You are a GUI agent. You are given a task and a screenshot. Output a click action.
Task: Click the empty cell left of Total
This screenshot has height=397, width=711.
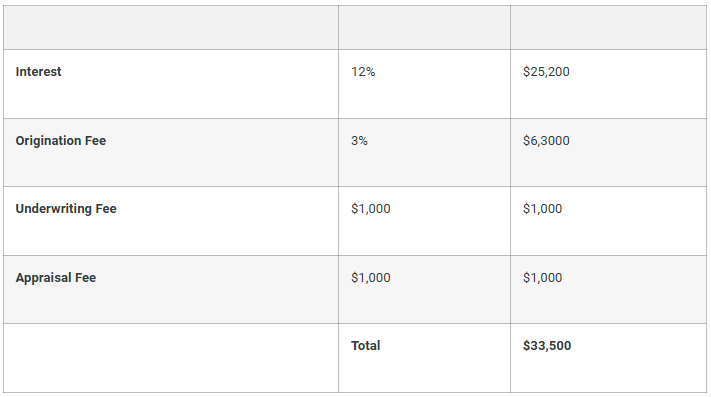click(x=170, y=358)
